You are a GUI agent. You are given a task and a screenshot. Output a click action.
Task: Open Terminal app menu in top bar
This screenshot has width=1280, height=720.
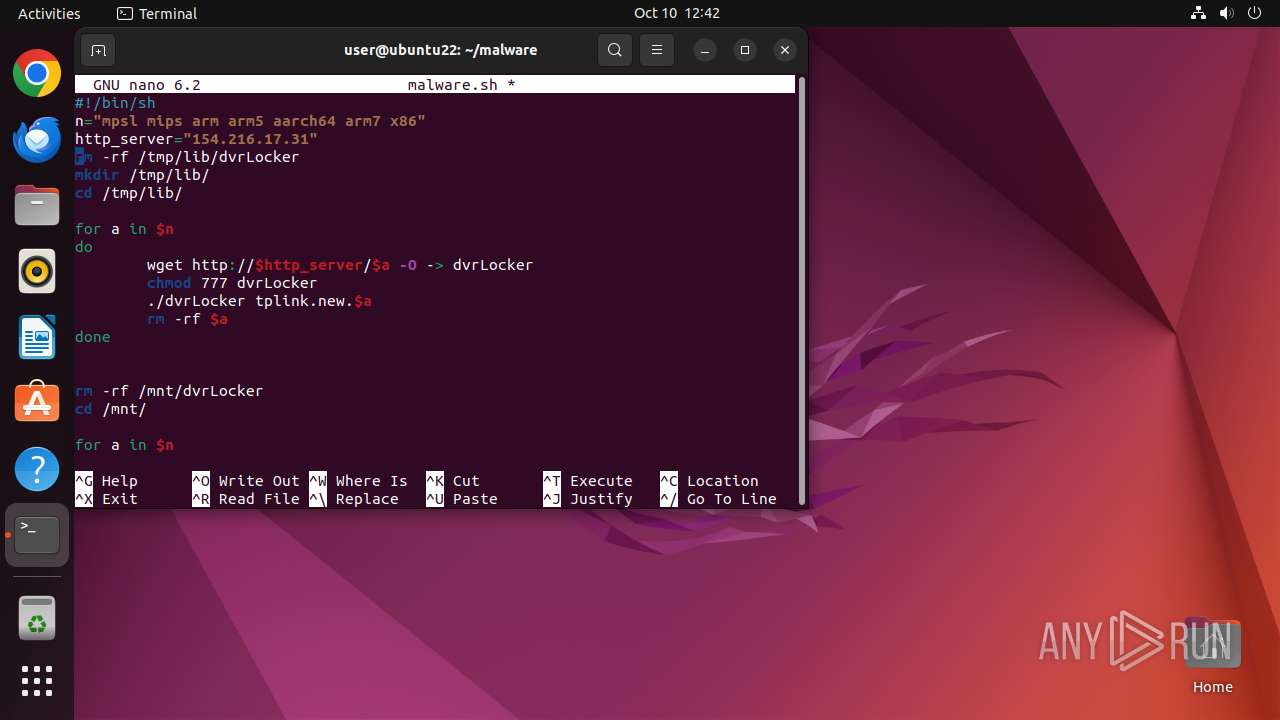pos(157,13)
